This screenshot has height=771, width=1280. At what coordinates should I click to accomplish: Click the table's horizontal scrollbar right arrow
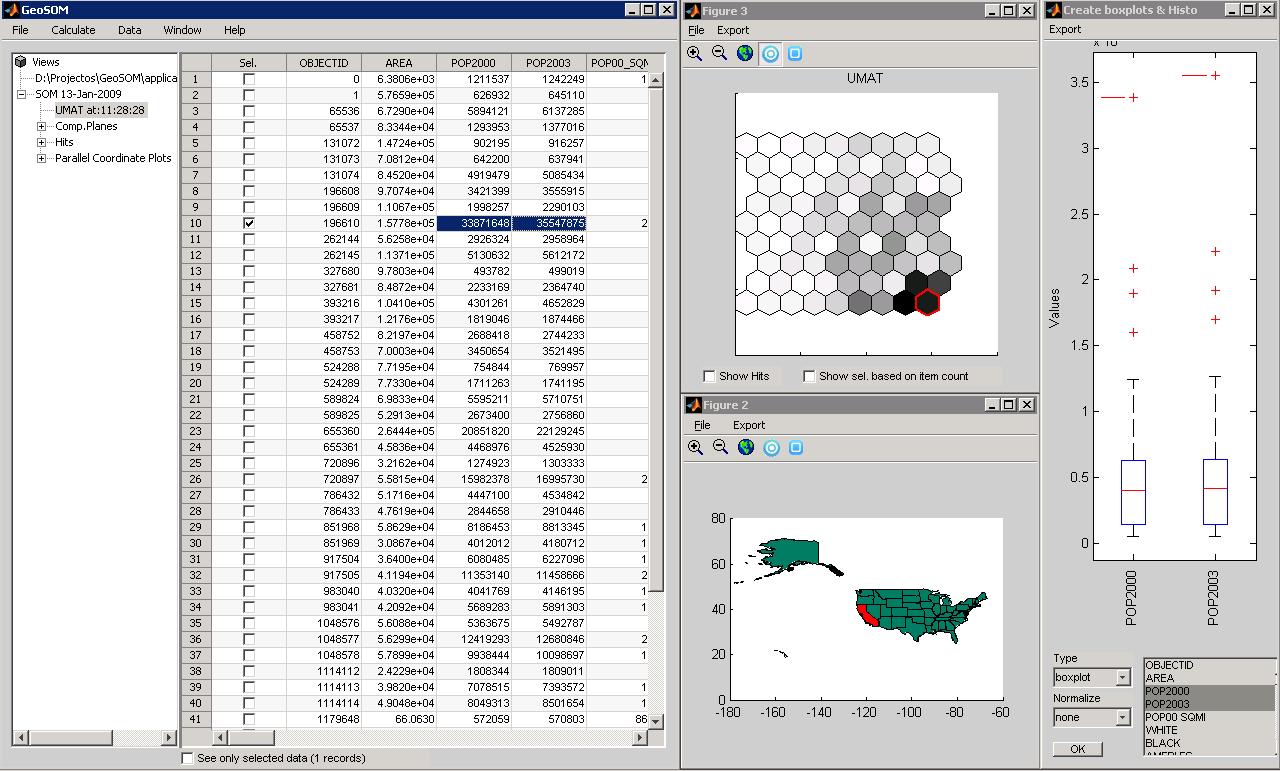(640, 738)
